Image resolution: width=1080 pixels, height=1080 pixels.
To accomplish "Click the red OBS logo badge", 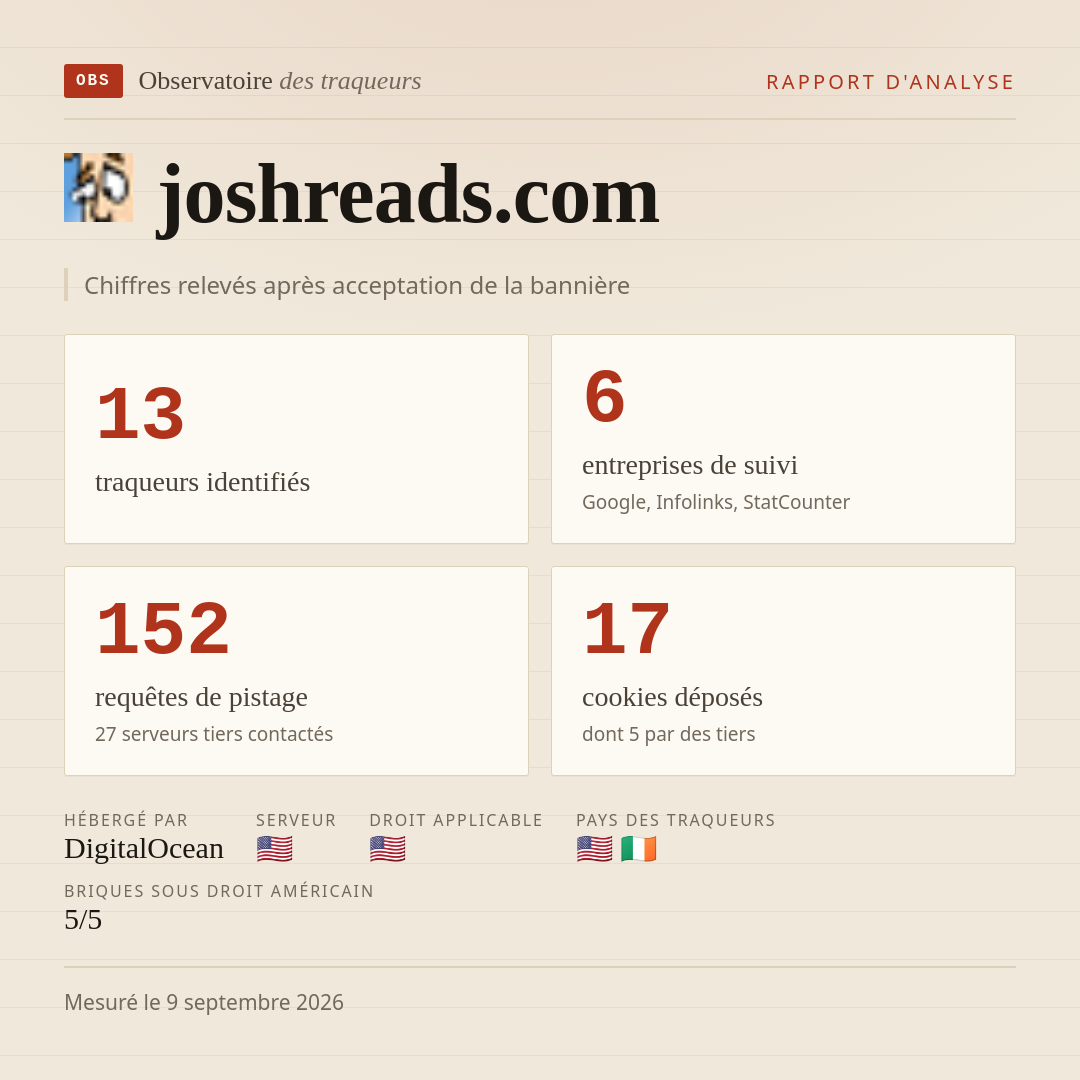I will [x=93, y=81].
